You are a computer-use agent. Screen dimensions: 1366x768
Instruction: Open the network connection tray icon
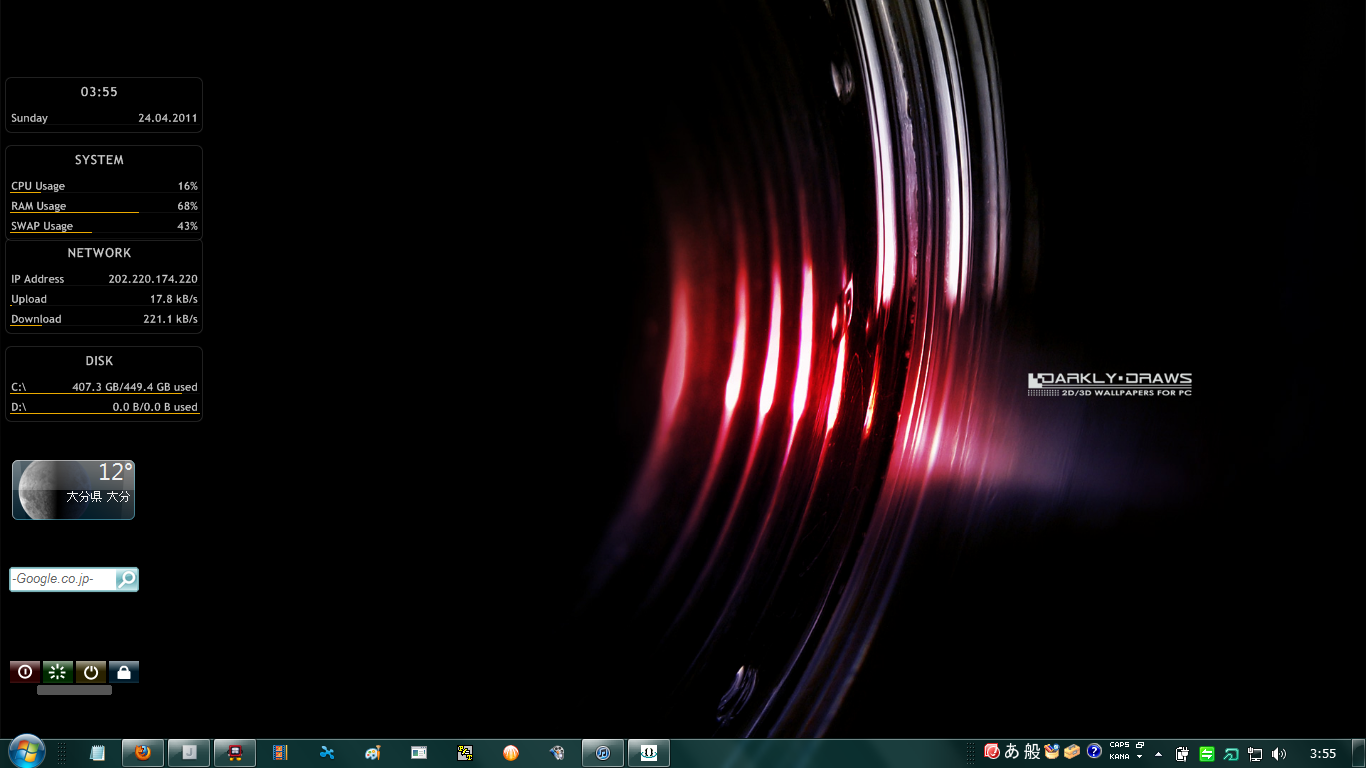pos(1255,754)
